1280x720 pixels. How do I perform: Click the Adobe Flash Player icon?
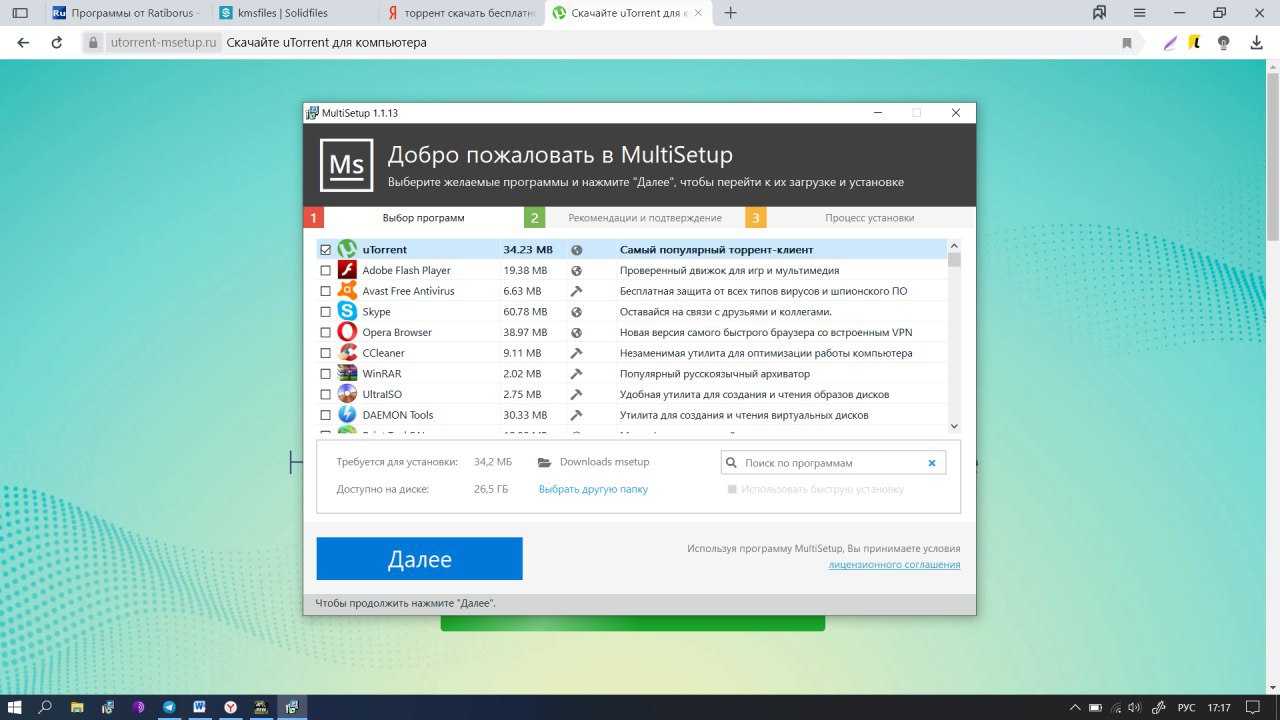pyautogui.click(x=347, y=270)
